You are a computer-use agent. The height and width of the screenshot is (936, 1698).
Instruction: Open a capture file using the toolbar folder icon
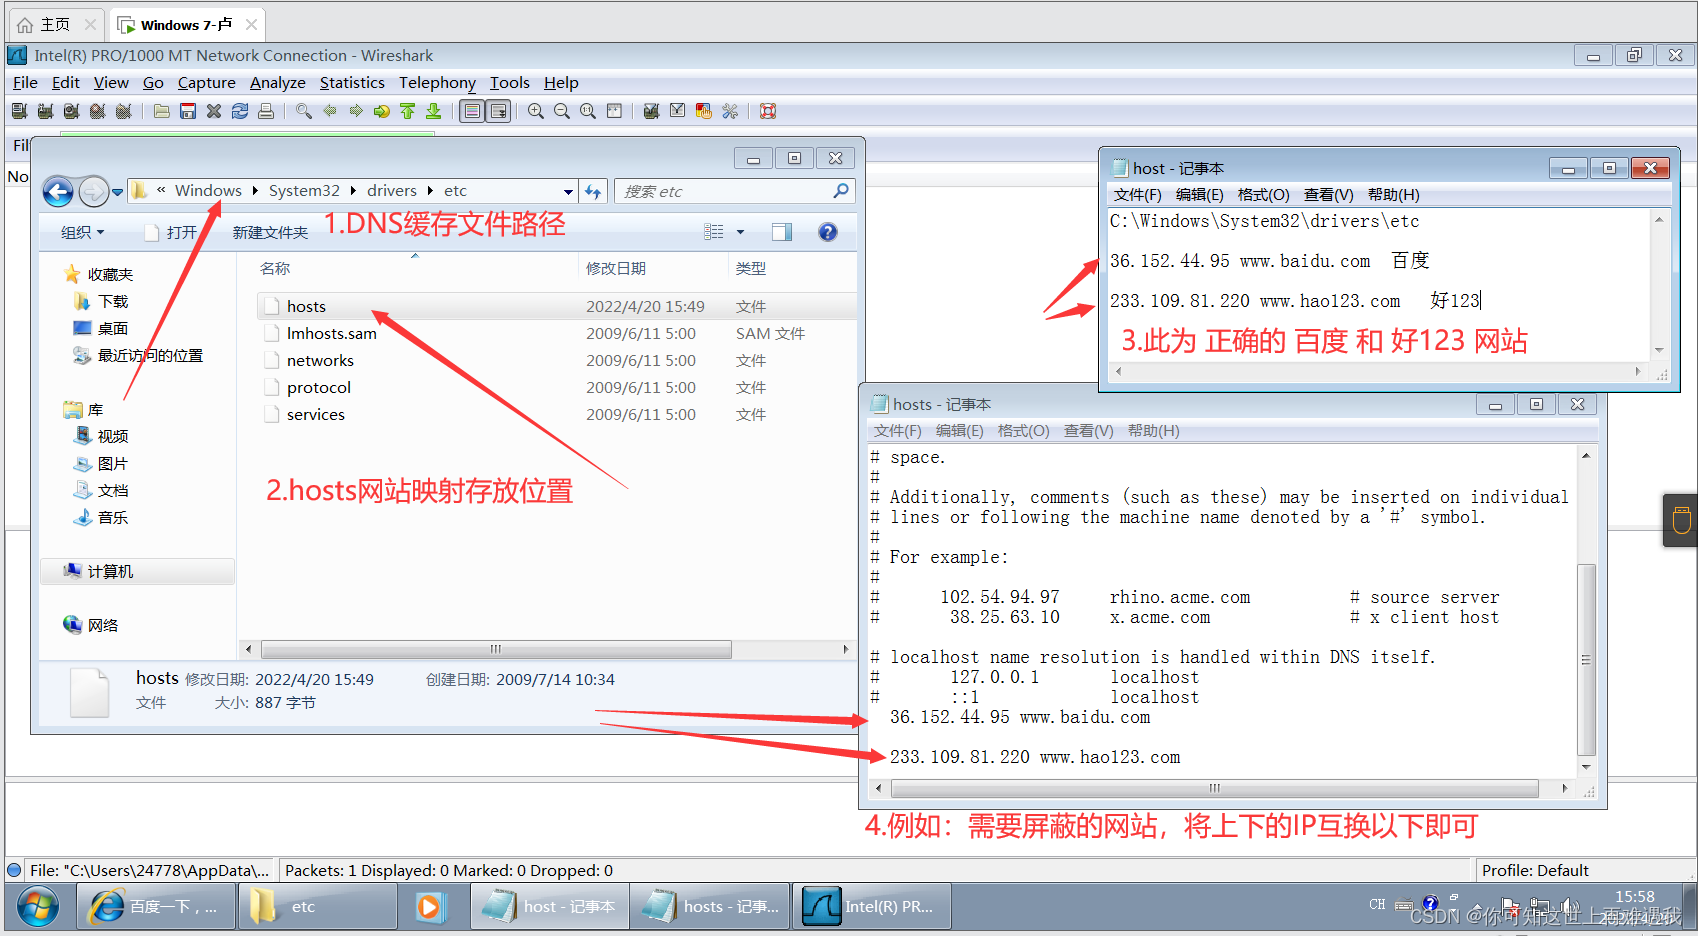[162, 111]
